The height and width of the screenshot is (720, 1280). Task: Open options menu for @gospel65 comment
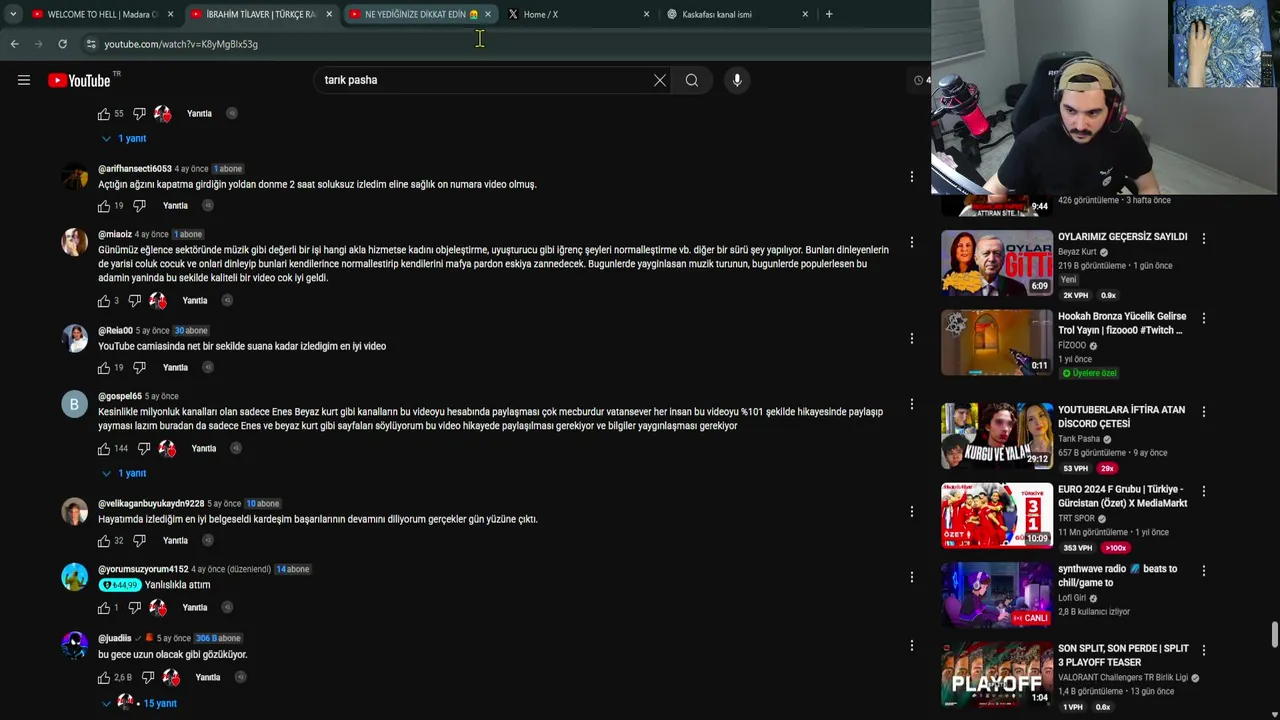pyautogui.click(x=911, y=404)
